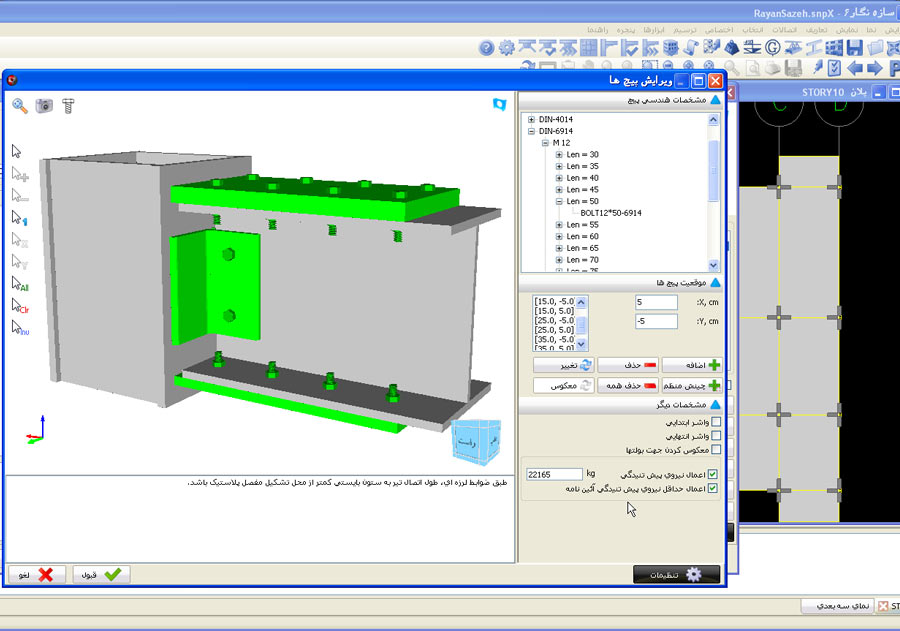Select the single-select cursor tool
Screen dimensions: 900x631
click(x=18, y=152)
